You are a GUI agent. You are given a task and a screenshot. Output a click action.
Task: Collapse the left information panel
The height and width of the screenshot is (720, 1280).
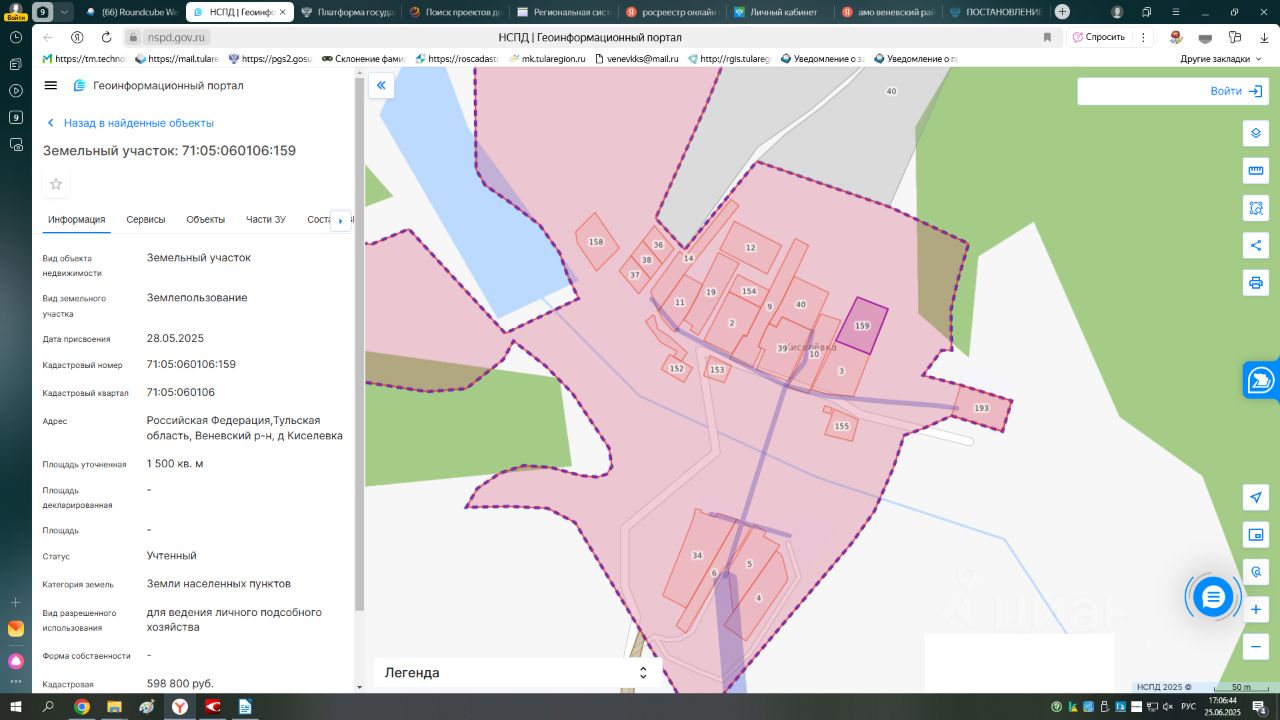[381, 86]
